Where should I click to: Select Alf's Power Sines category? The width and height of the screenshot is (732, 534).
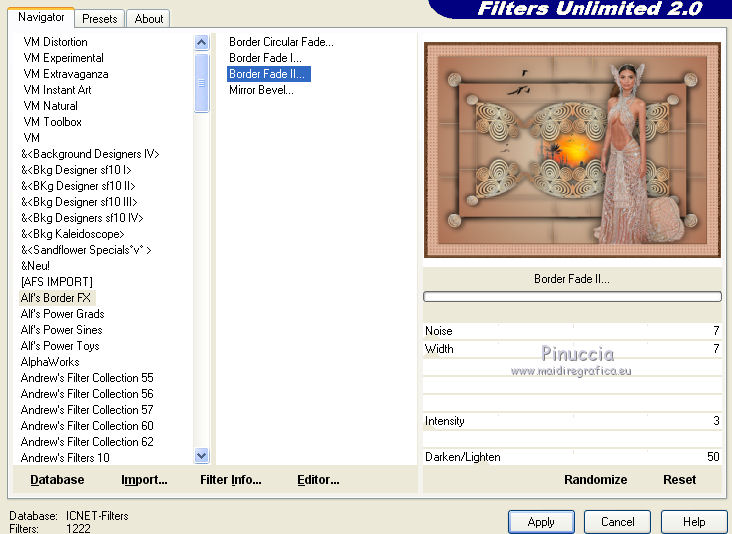(62, 330)
